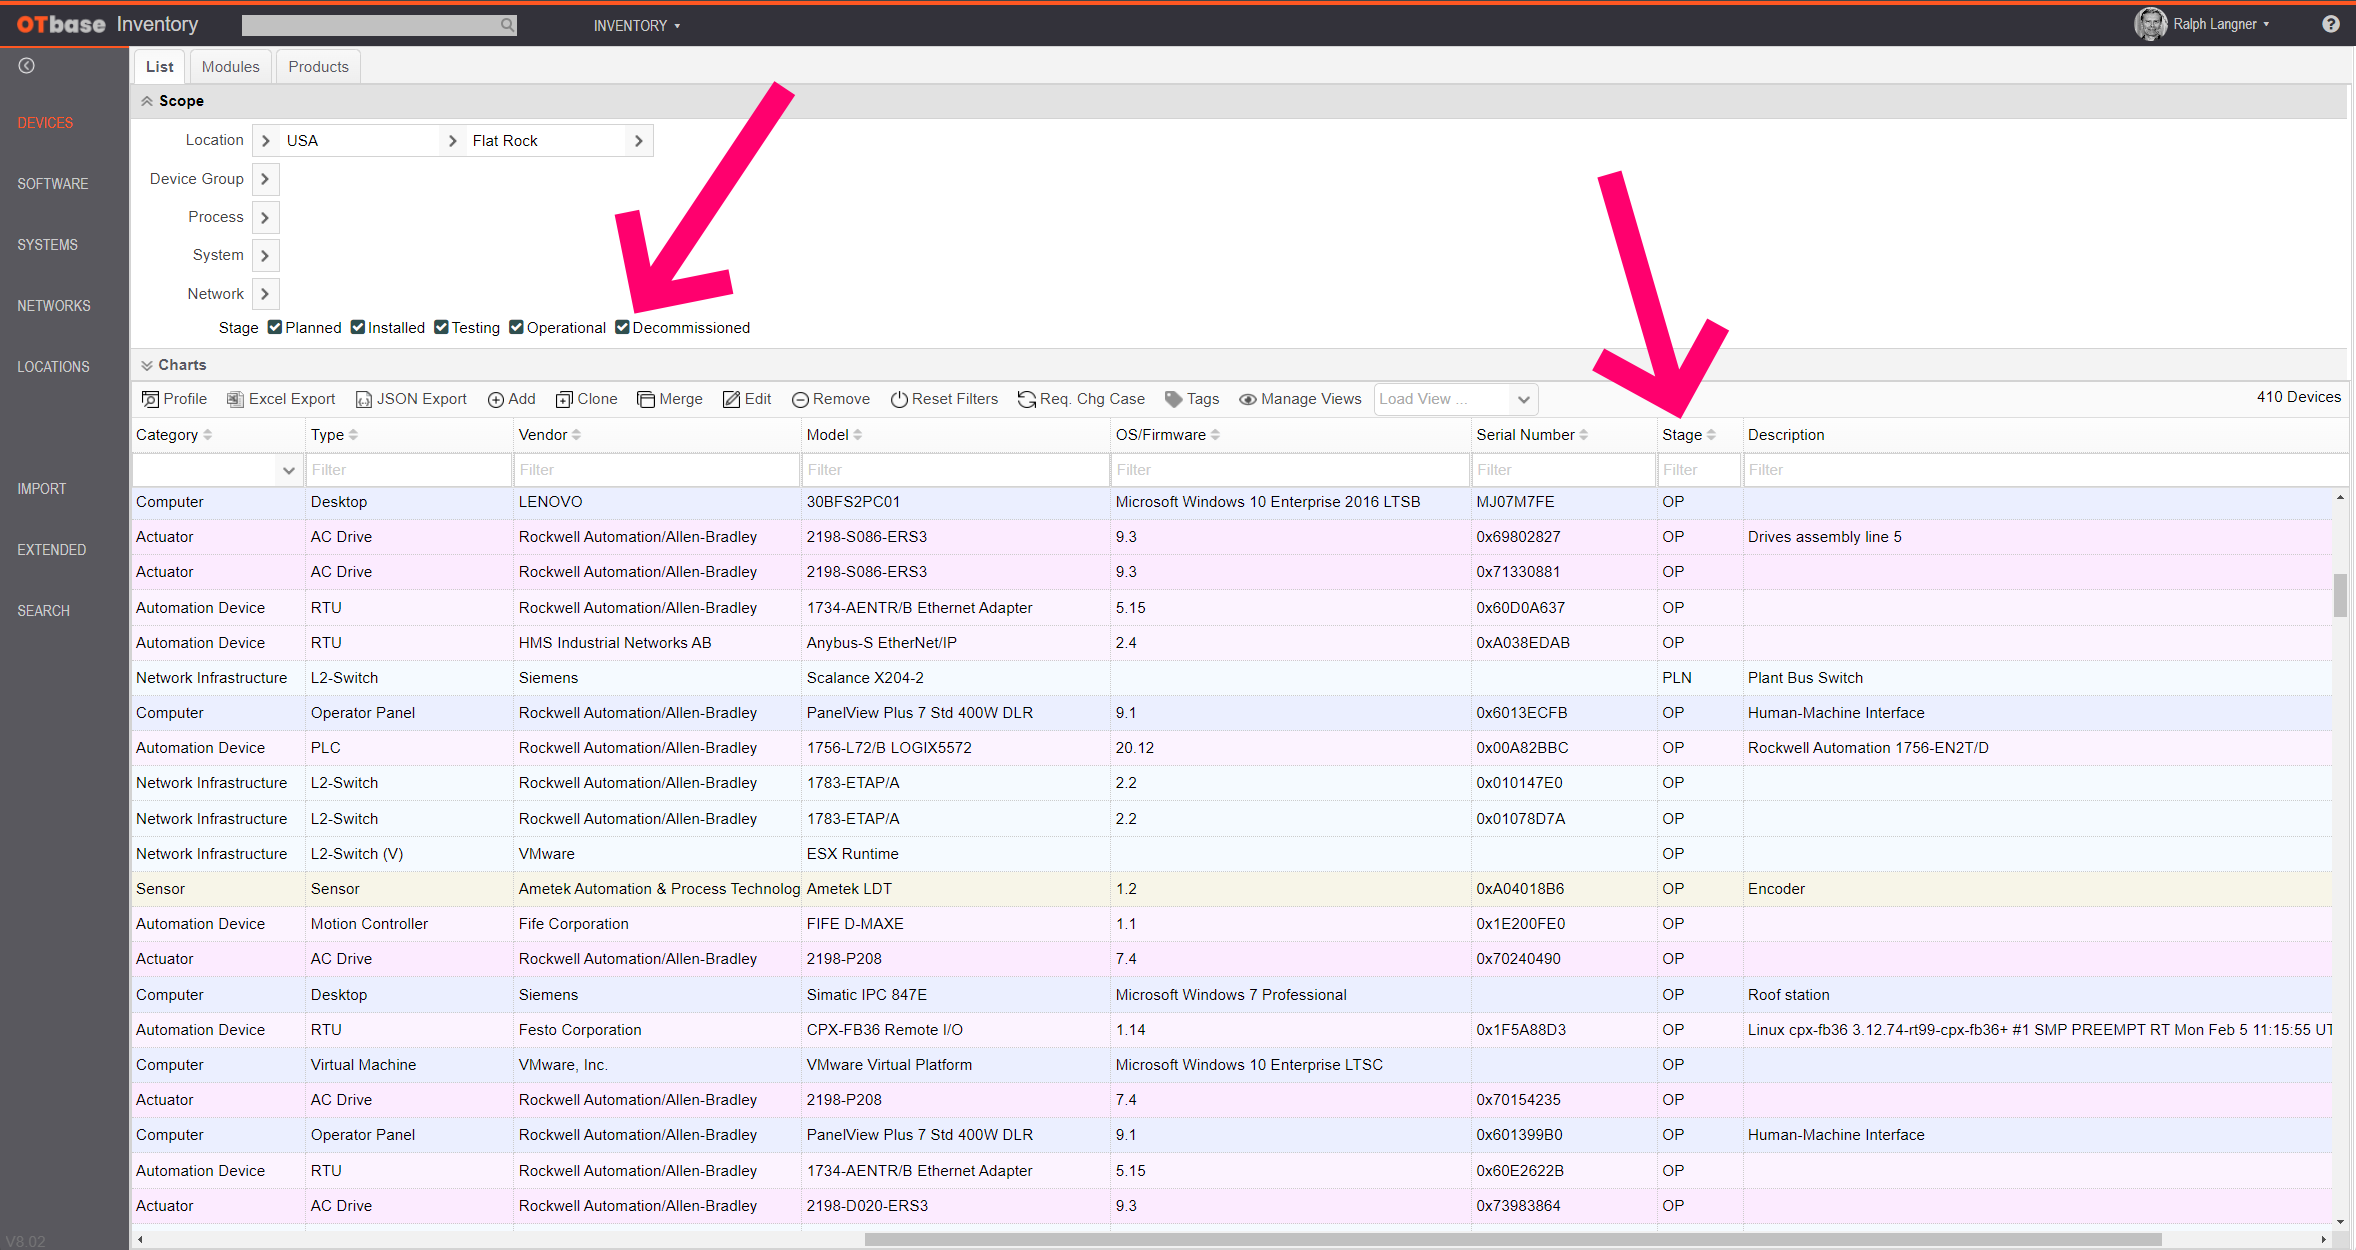
Task: Click the vertical scrollbar thumb of the table
Action: coord(2340,595)
